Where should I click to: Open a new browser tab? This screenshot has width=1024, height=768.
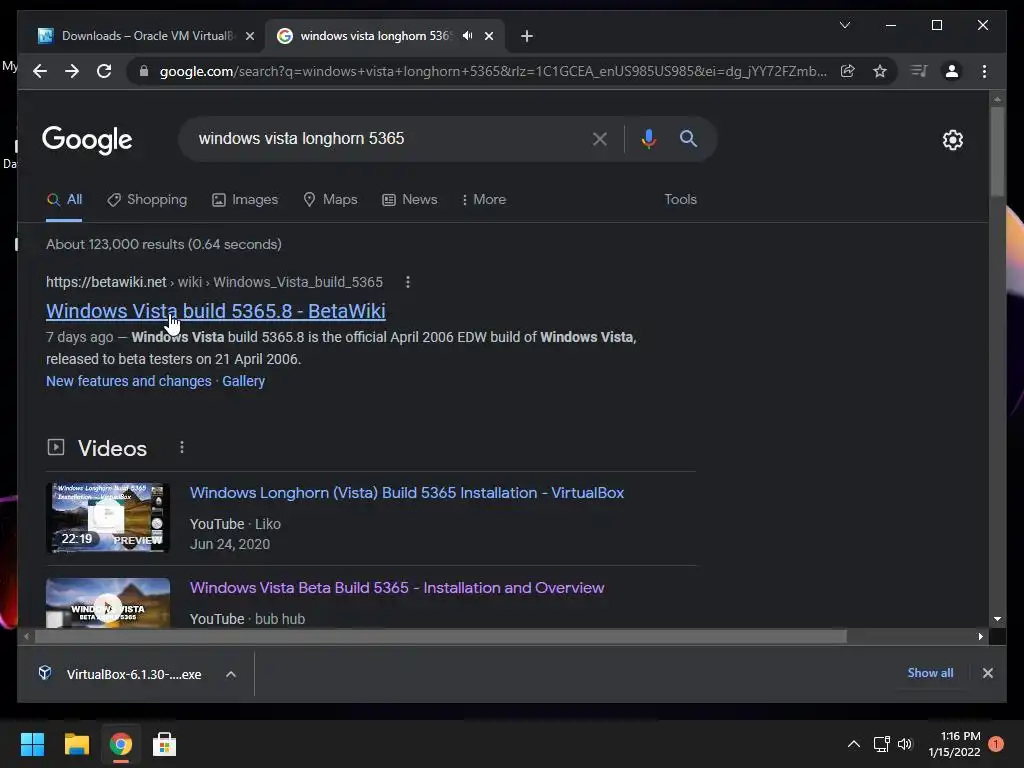point(527,36)
